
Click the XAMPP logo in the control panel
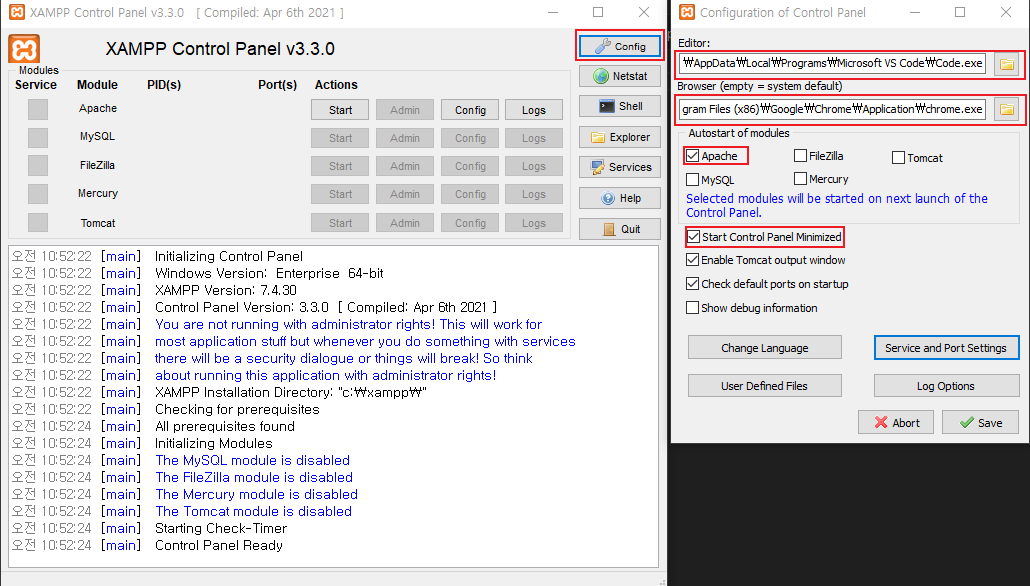pyautogui.click(x=24, y=49)
